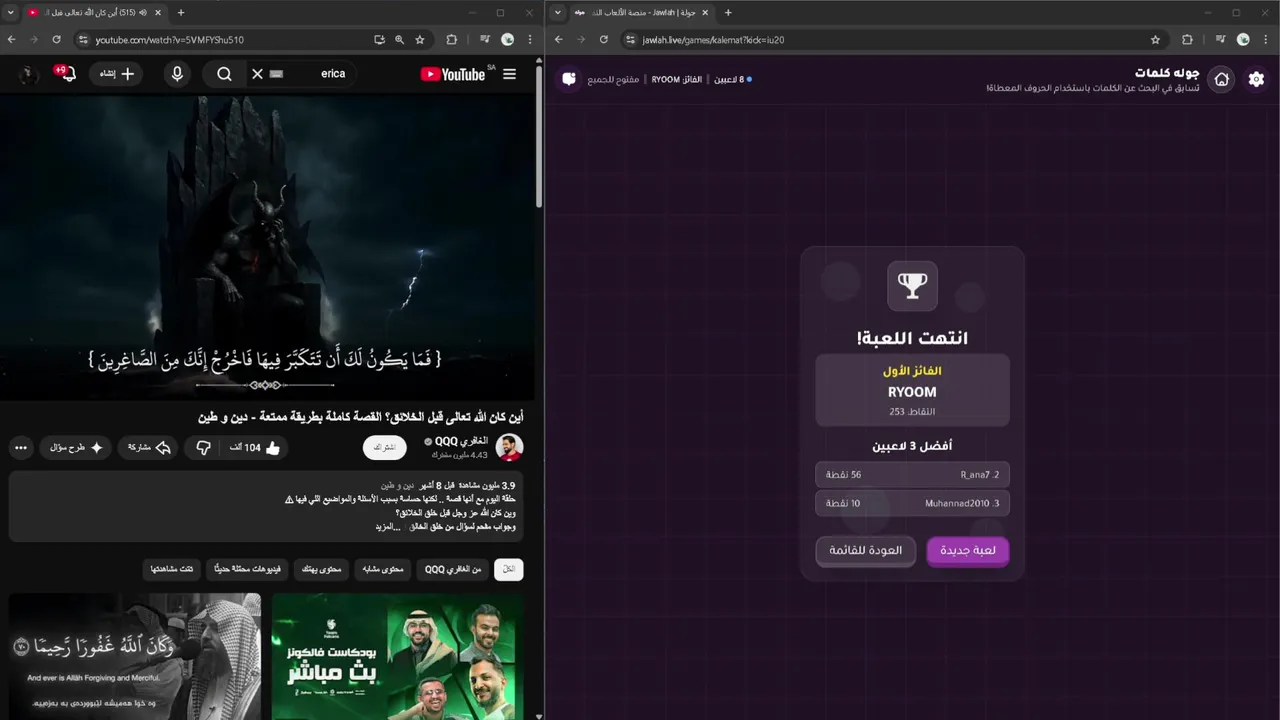This screenshot has height=720, width=1280.
Task: Expand description with ...المزيد
Action: [x=388, y=527]
